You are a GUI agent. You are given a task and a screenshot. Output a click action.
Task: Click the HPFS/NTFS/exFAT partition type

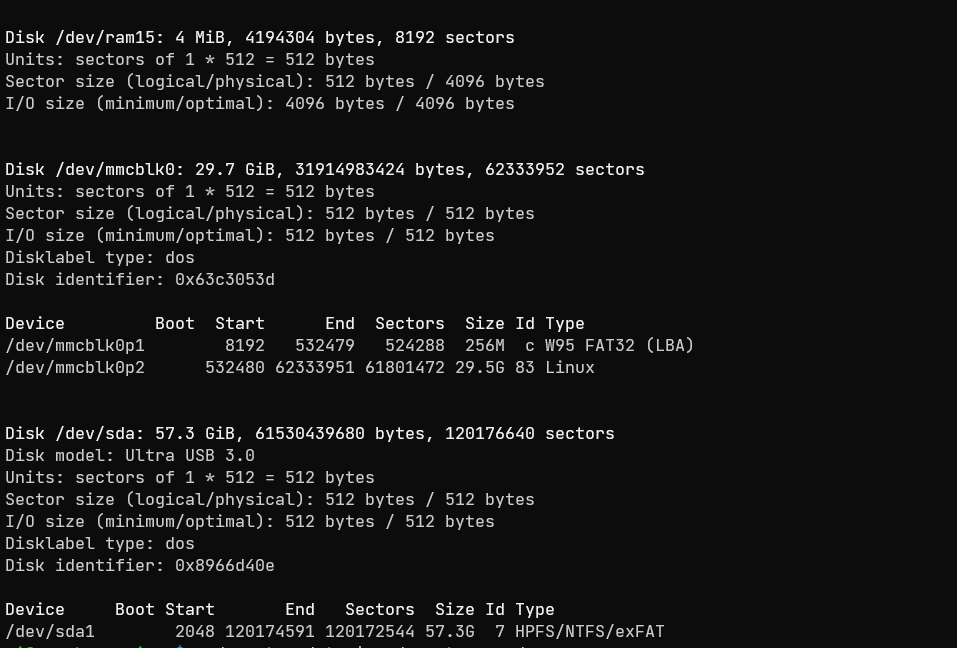[590, 632]
